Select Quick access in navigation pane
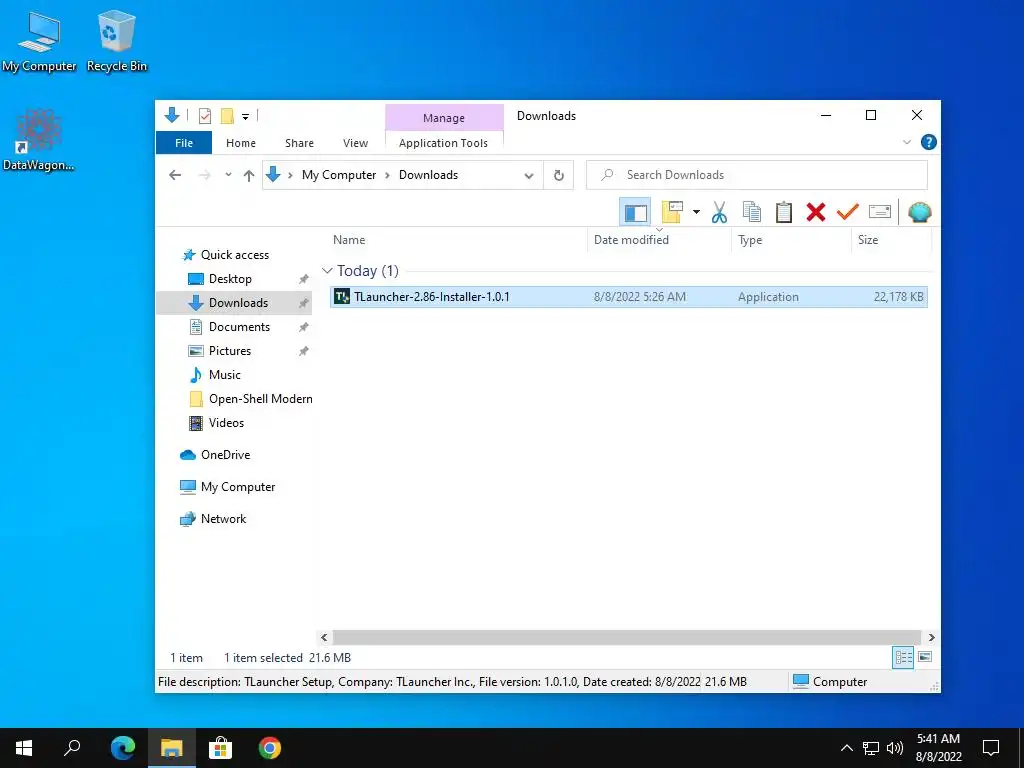The image size is (1024, 768). tap(234, 255)
